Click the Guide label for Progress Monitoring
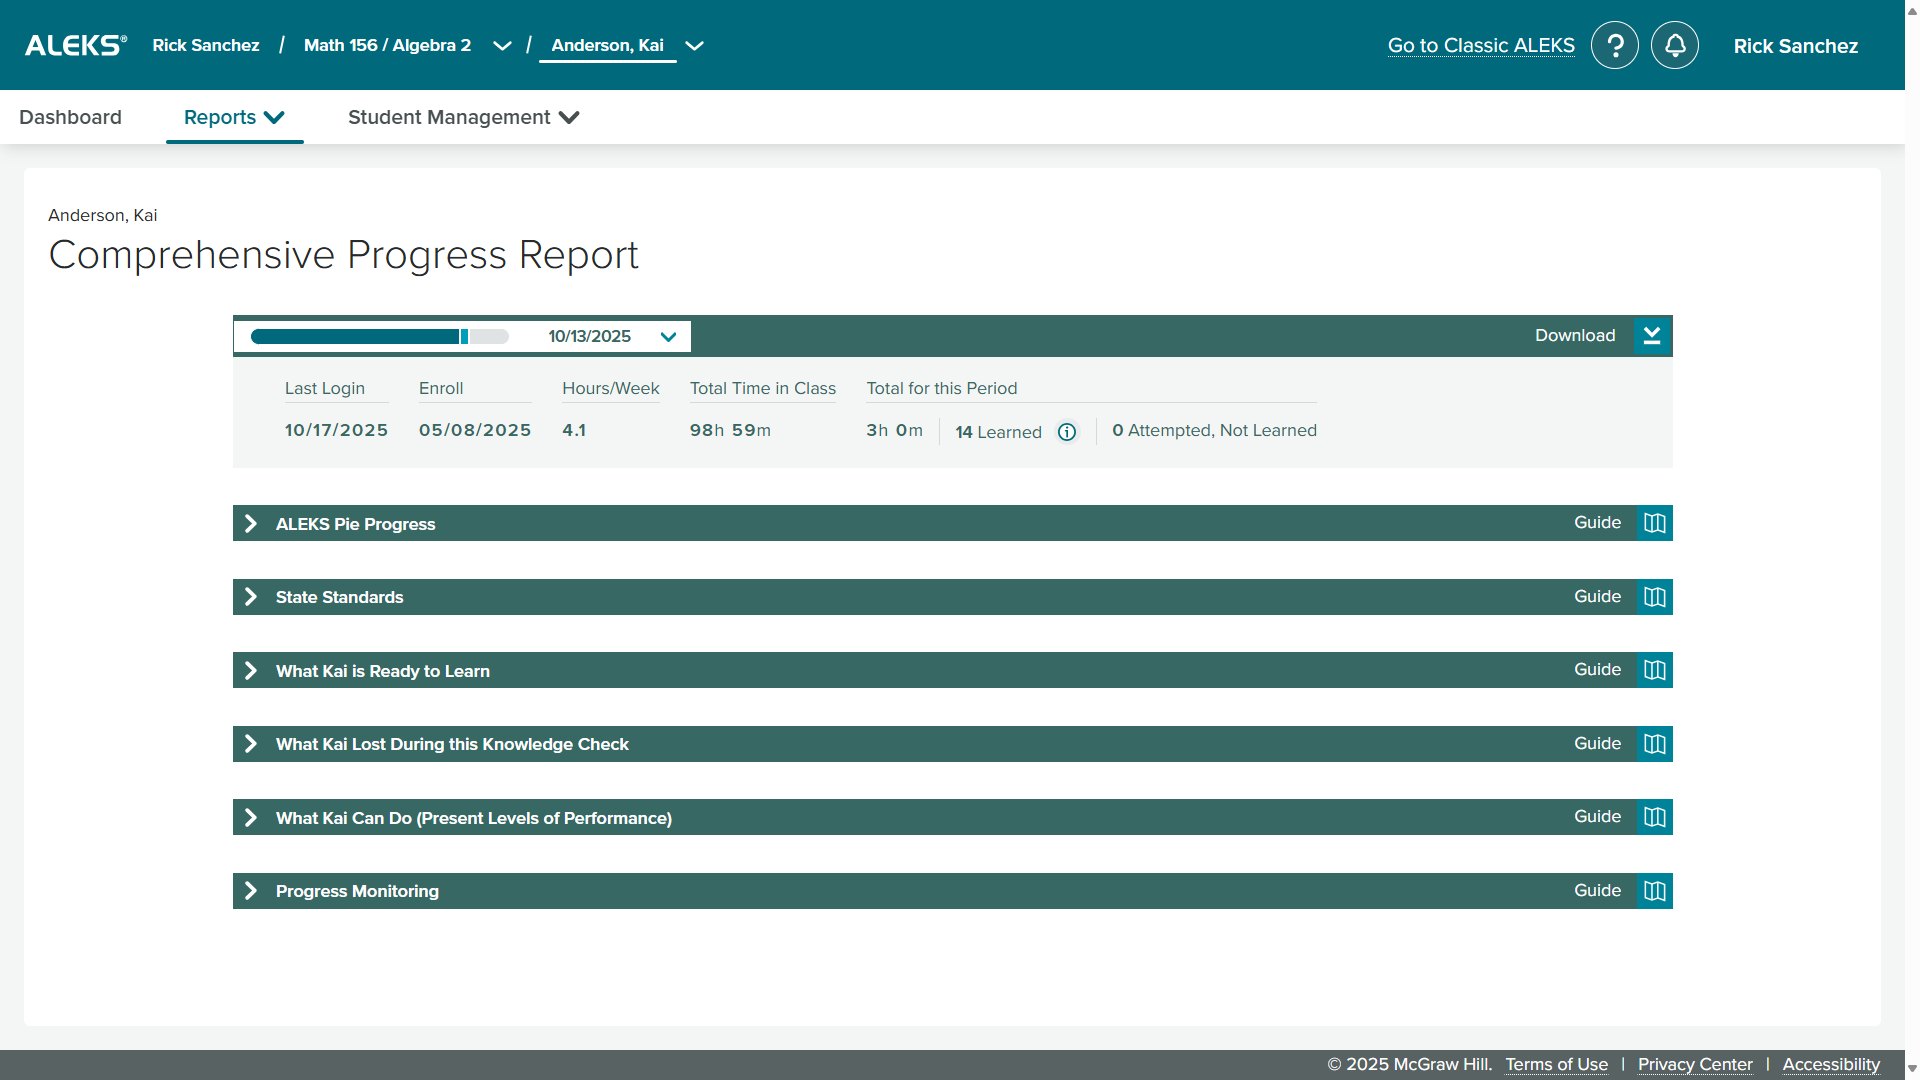The image size is (1920, 1080). coord(1598,891)
